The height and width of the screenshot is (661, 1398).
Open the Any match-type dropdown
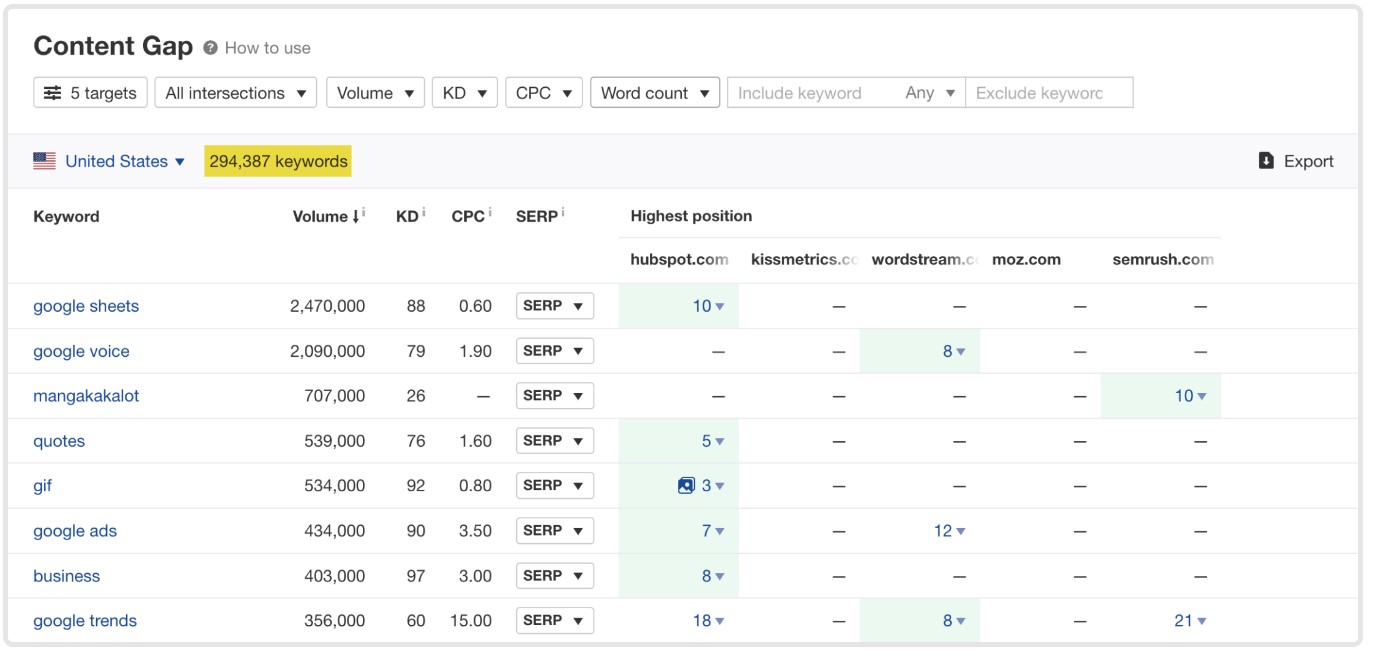pos(931,93)
